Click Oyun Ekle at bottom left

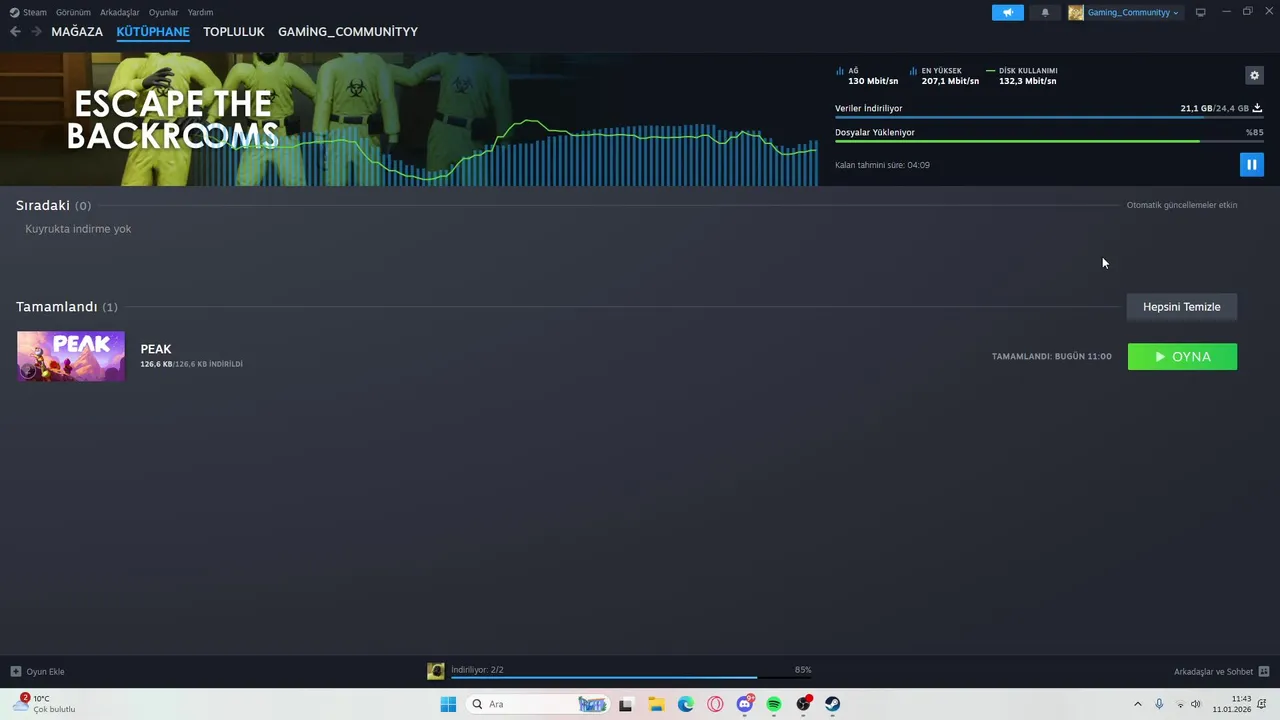[38, 671]
